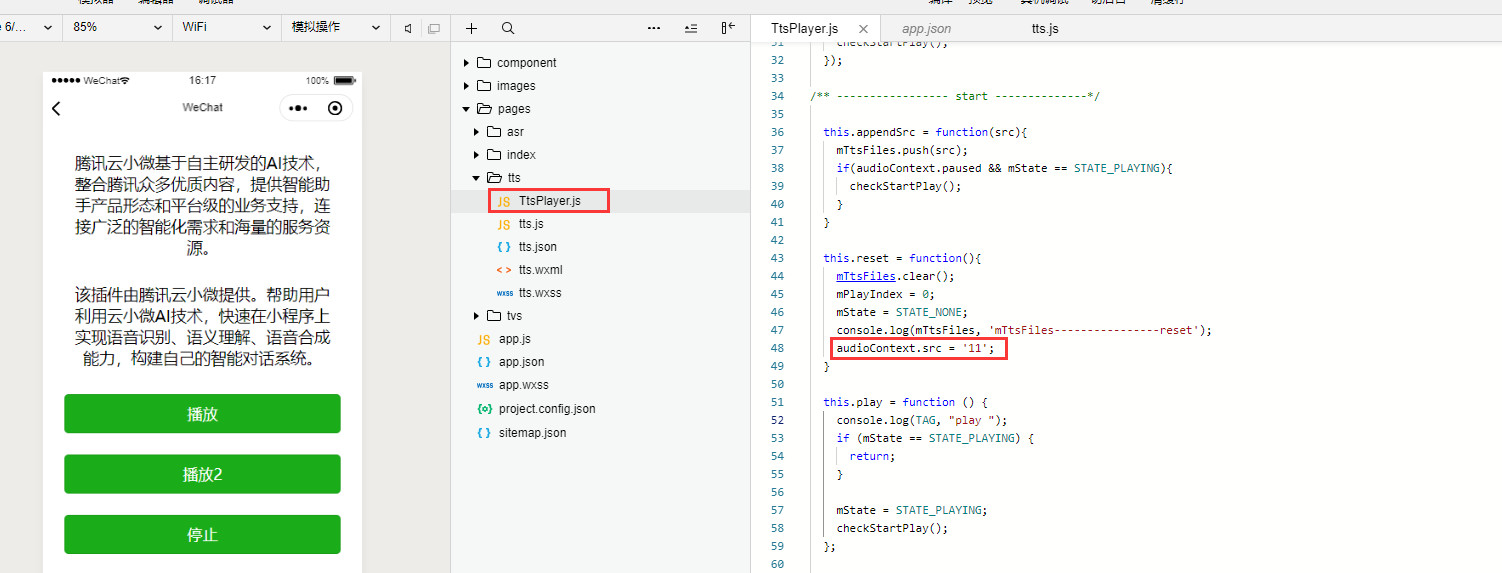Image resolution: width=1502 pixels, height=573 pixels.
Task: Click the 16:17 time in simulator
Action: coord(202,80)
